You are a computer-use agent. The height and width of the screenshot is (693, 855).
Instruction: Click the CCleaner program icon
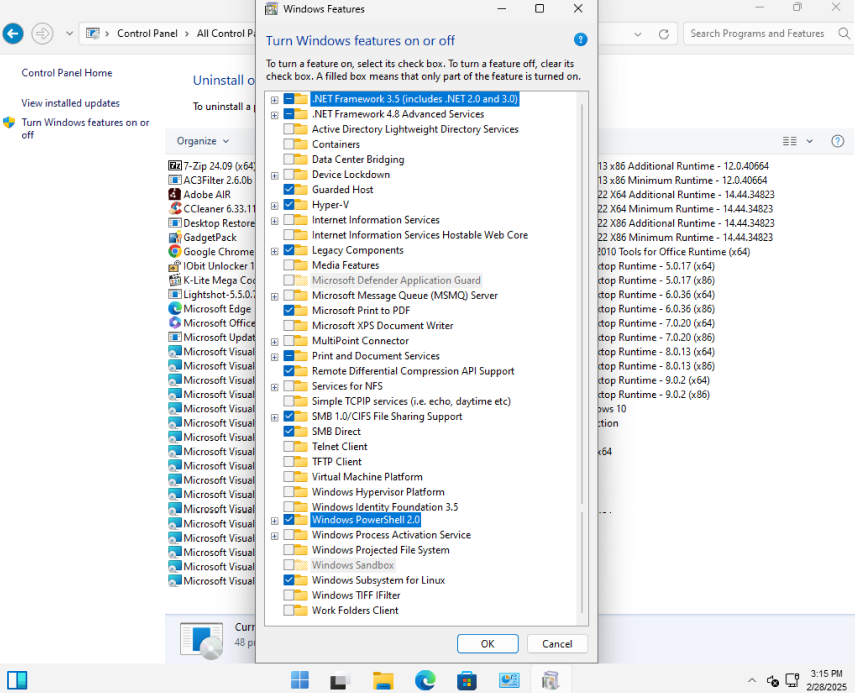(174, 208)
